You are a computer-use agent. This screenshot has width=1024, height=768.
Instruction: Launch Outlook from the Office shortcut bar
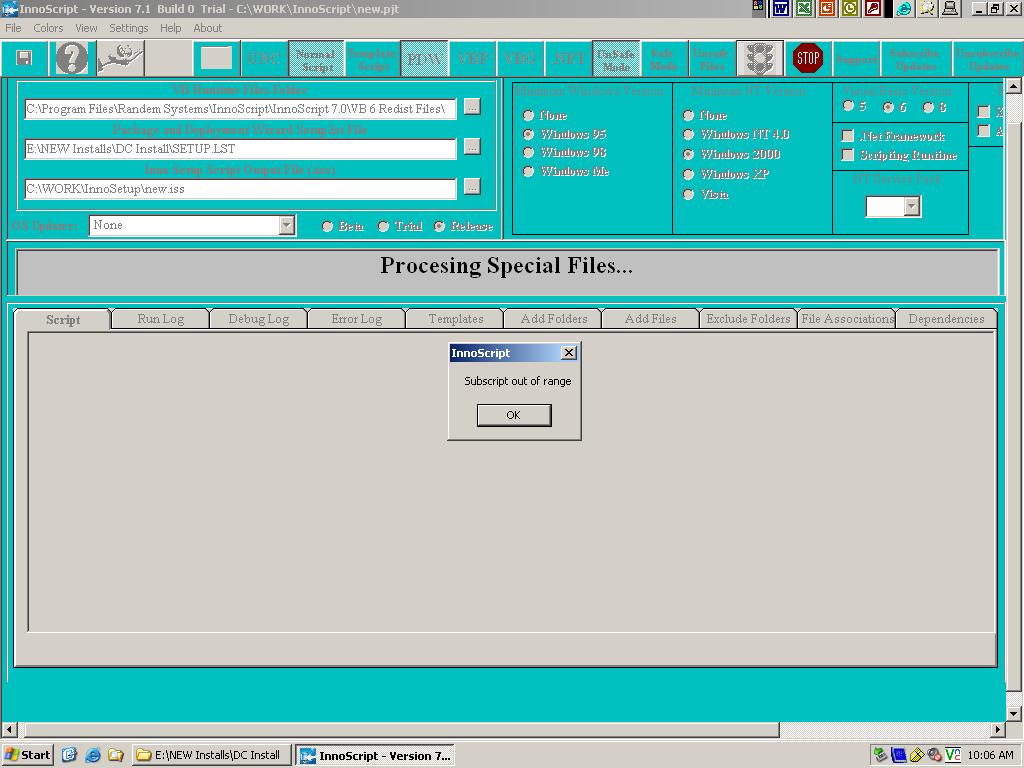coord(850,8)
